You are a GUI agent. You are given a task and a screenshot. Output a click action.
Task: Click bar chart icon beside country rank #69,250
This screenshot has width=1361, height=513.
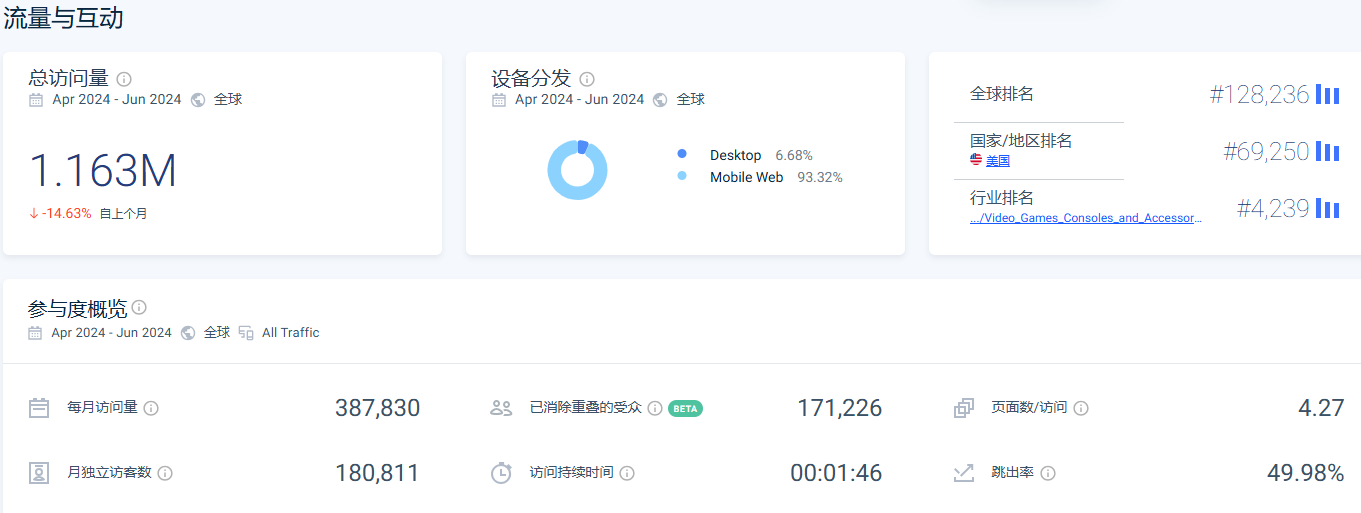(1327, 152)
